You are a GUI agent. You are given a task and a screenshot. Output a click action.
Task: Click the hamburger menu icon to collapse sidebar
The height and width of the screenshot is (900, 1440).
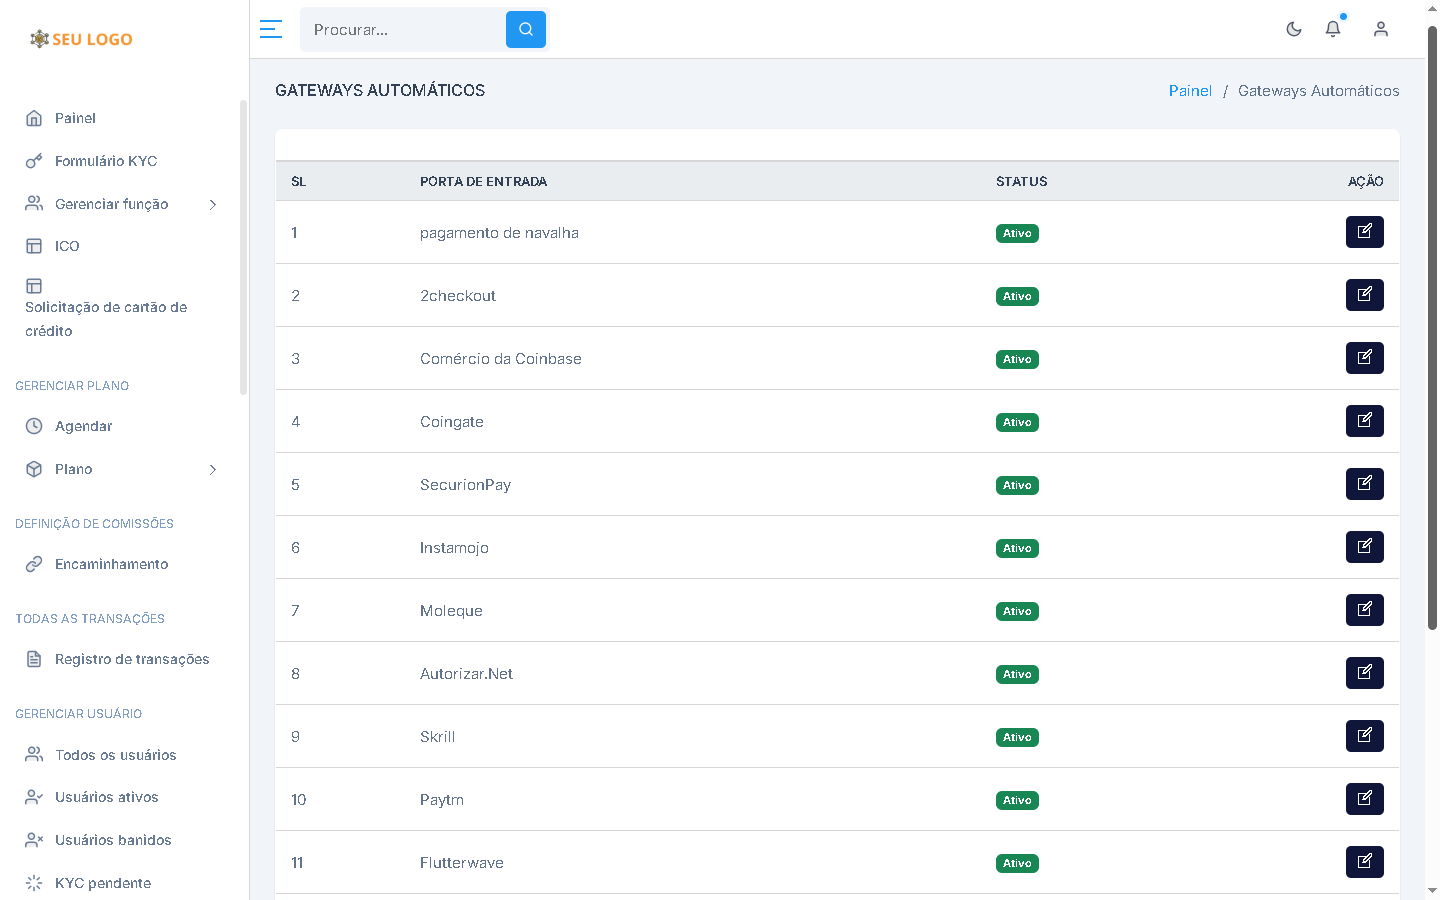(270, 29)
